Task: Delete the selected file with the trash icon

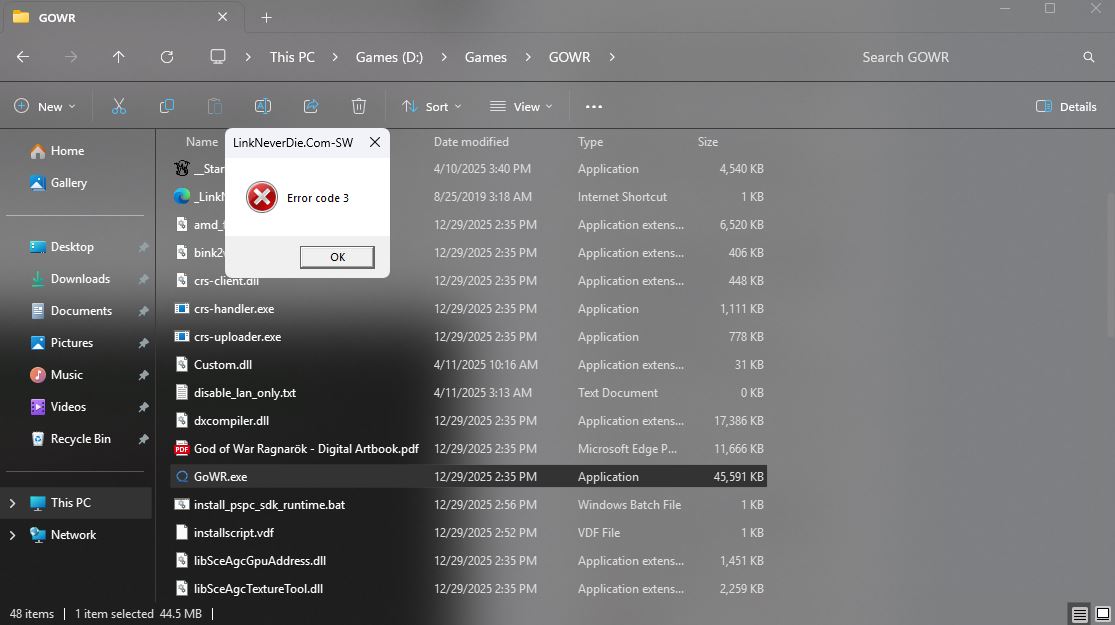Action: (x=358, y=105)
